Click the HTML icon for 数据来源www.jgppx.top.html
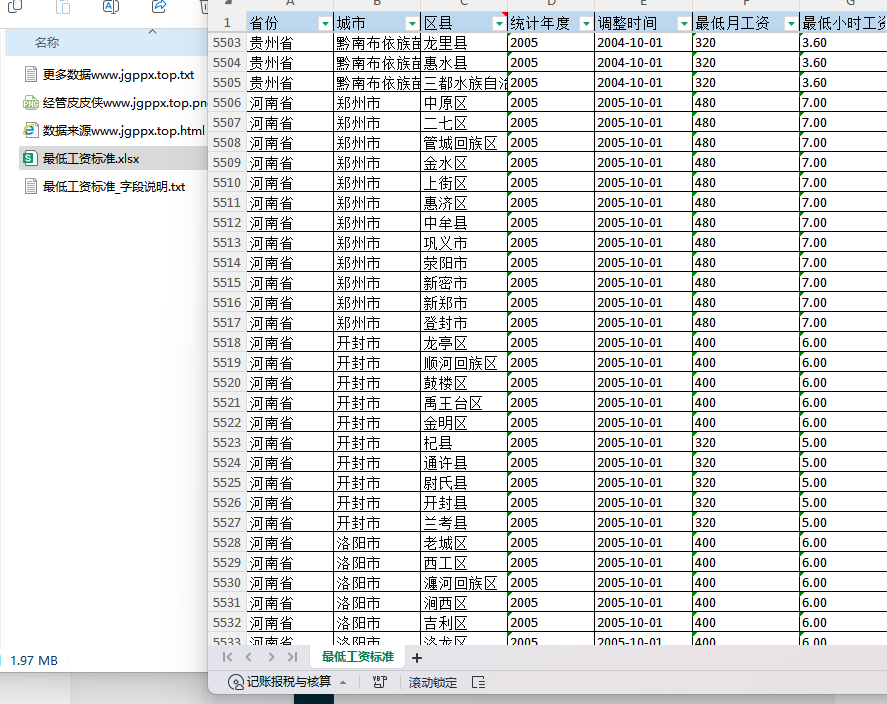The height and width of the screenshot is (704, 887). click(31, 130)
